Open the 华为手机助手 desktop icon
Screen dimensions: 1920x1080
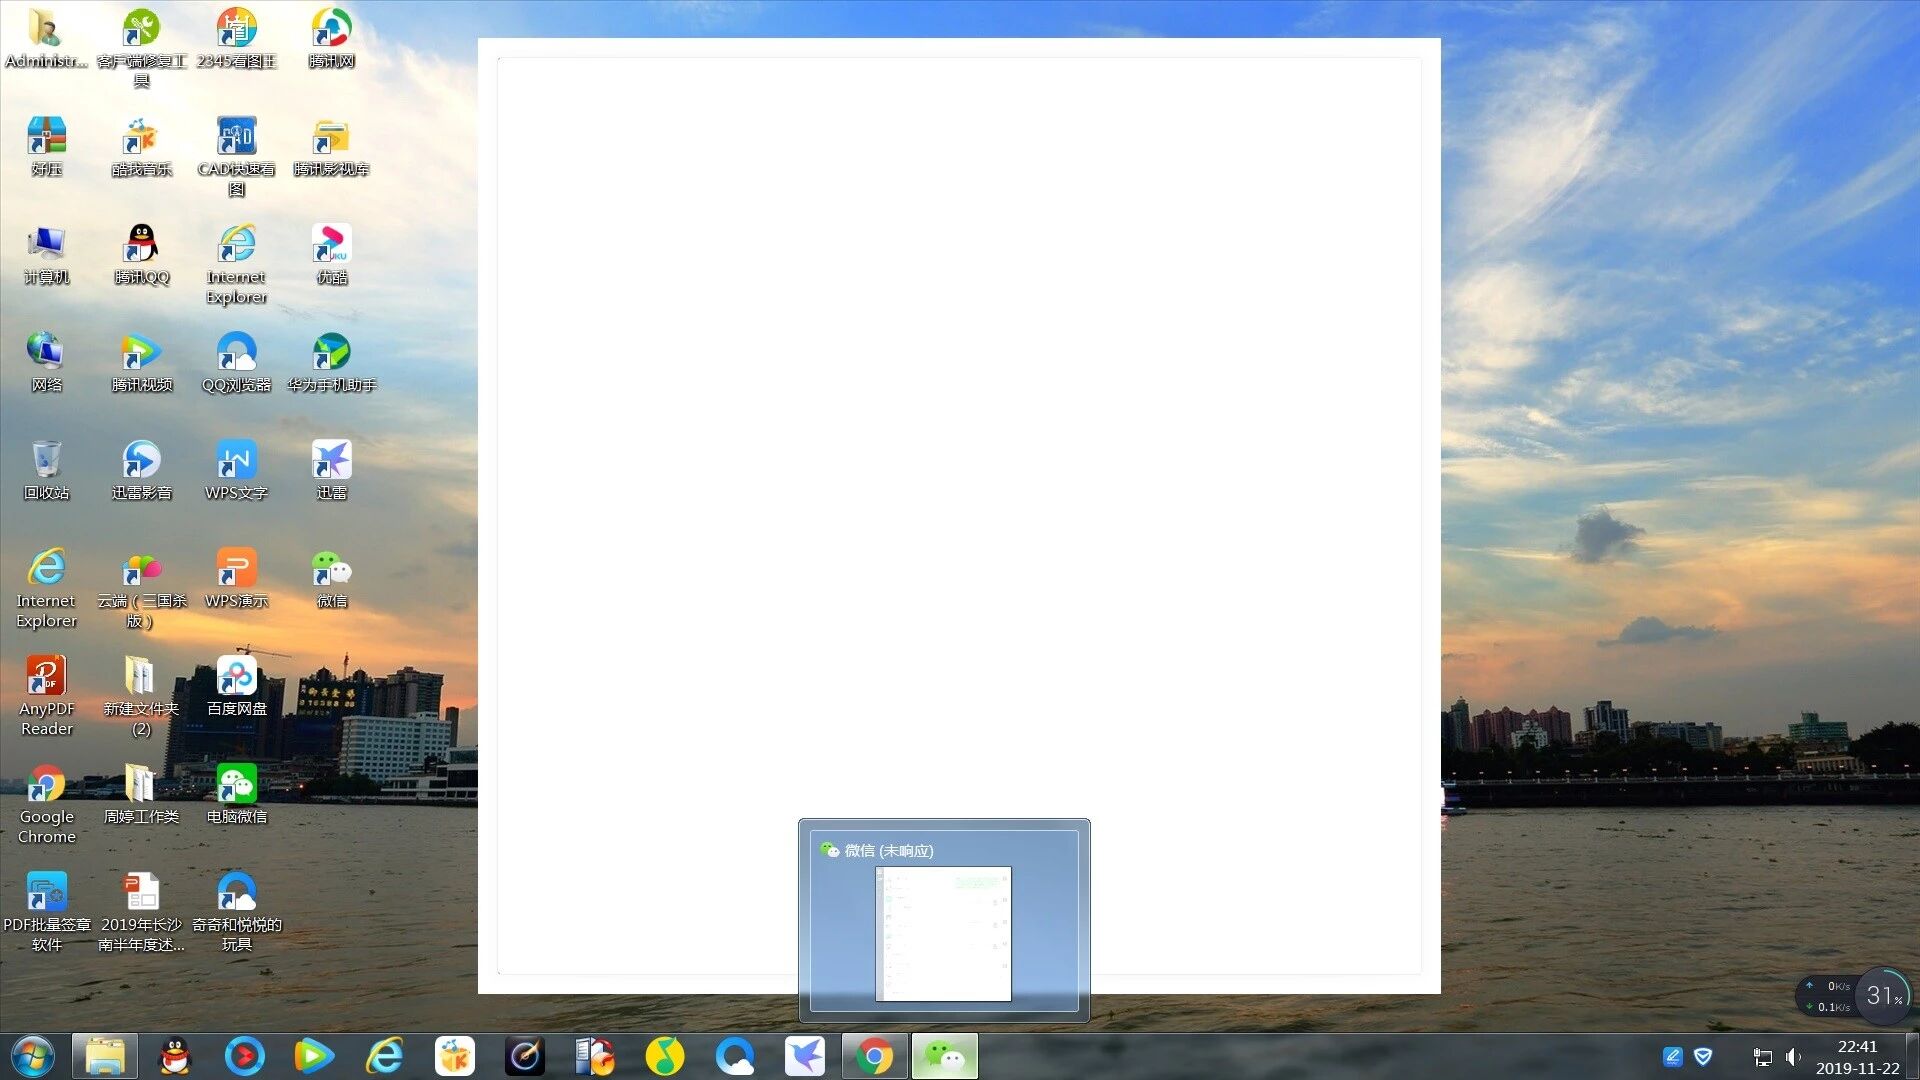pos(331,353)
